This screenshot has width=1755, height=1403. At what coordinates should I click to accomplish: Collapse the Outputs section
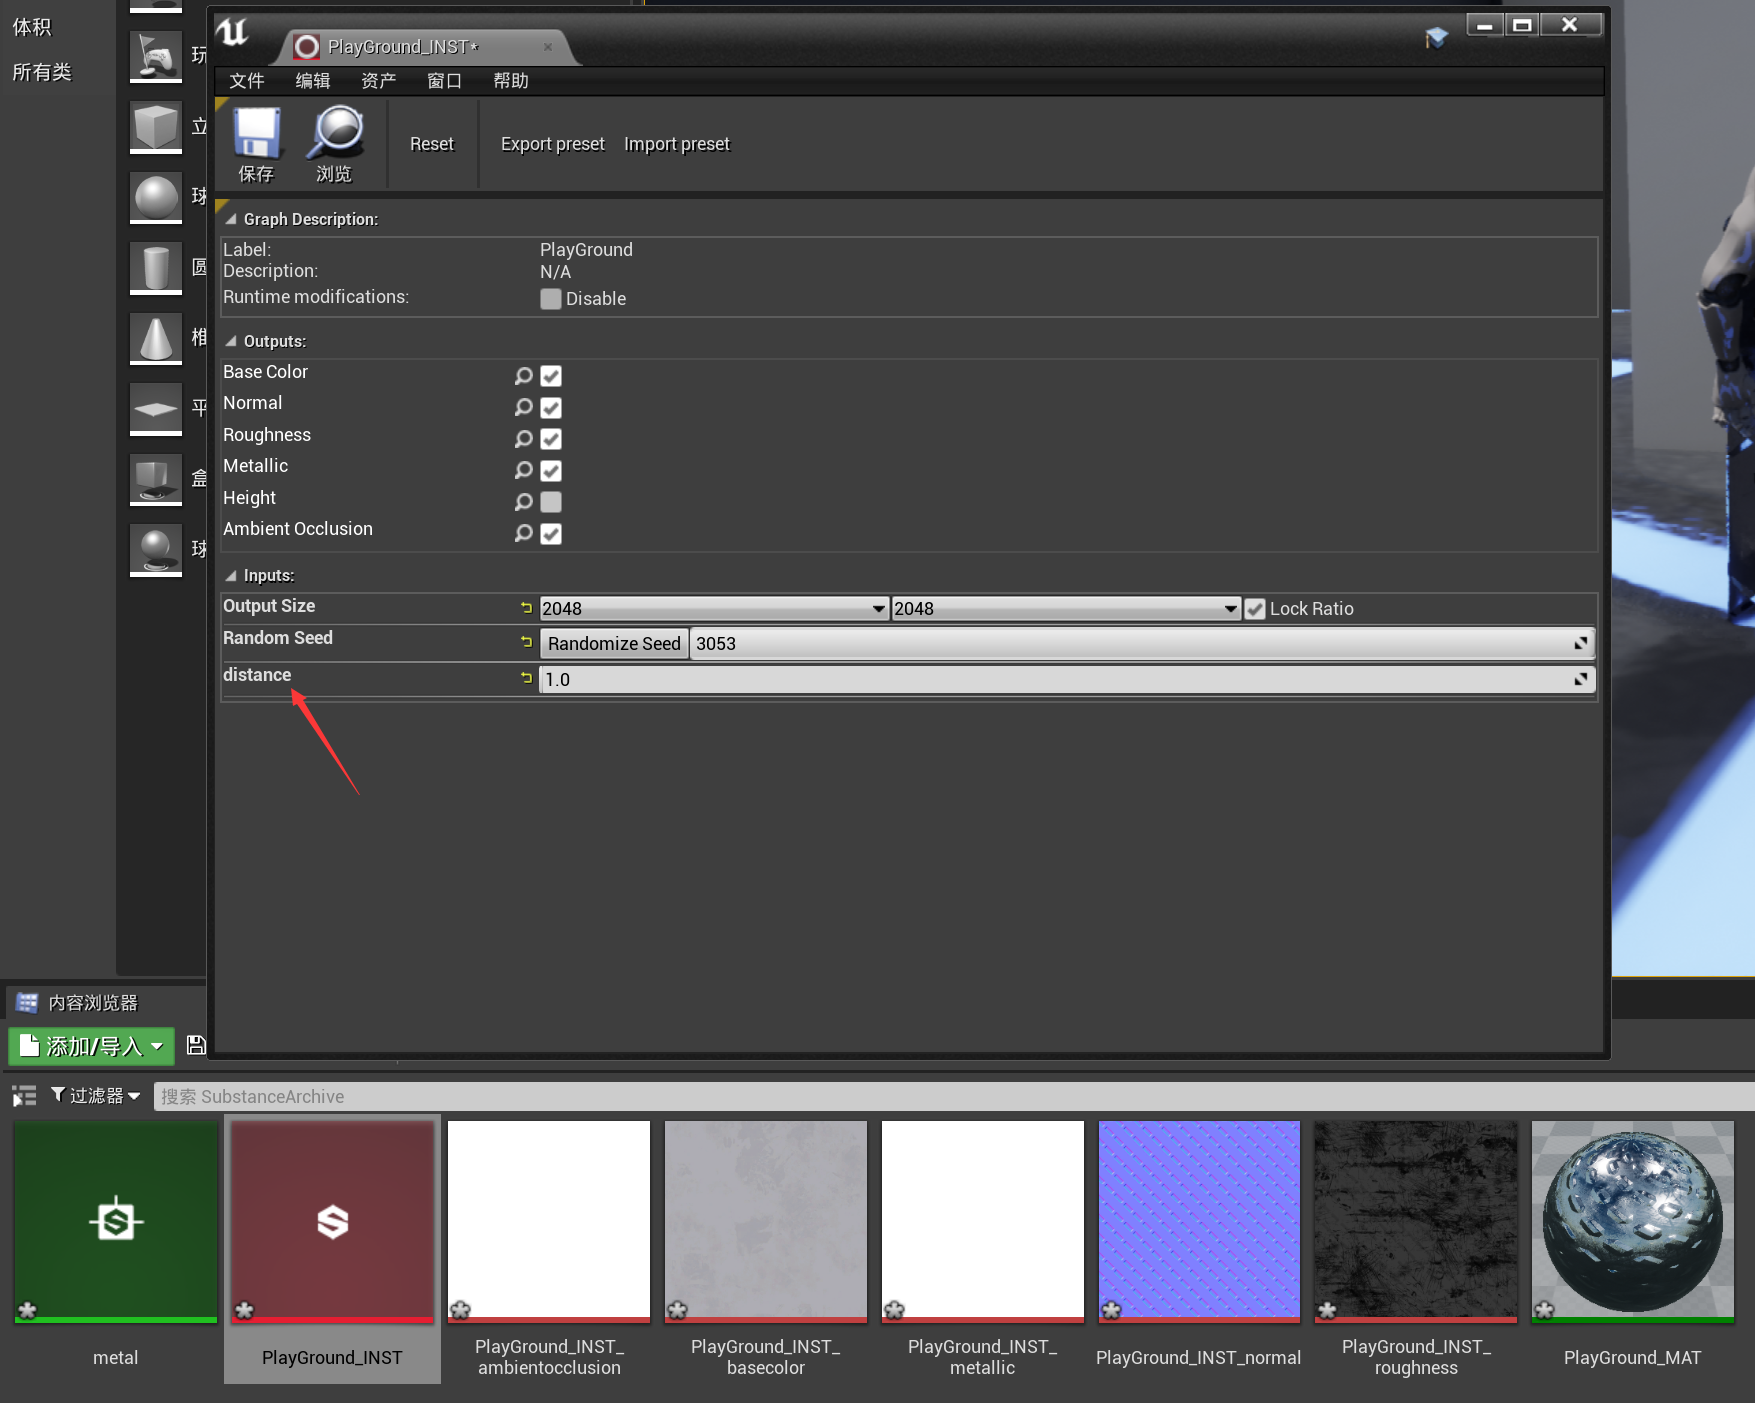231,341
